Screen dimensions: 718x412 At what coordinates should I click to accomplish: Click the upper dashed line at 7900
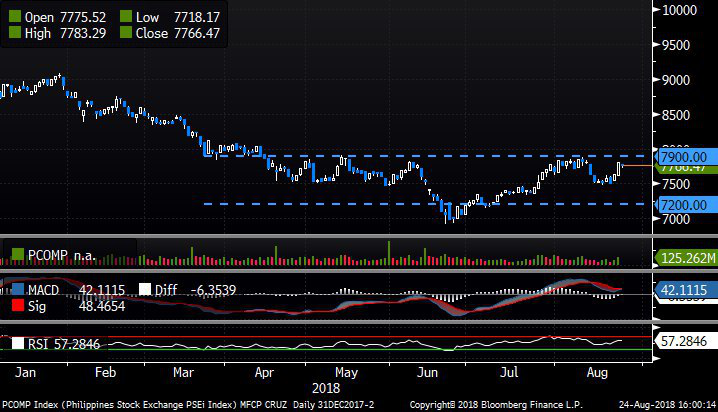click(400, 156)
